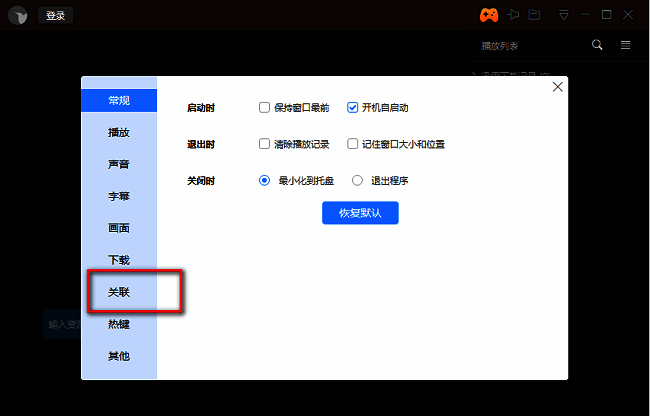Enable 保持窗口最前 checkbox
The image size is (650, 416).
tap(264, 108)
